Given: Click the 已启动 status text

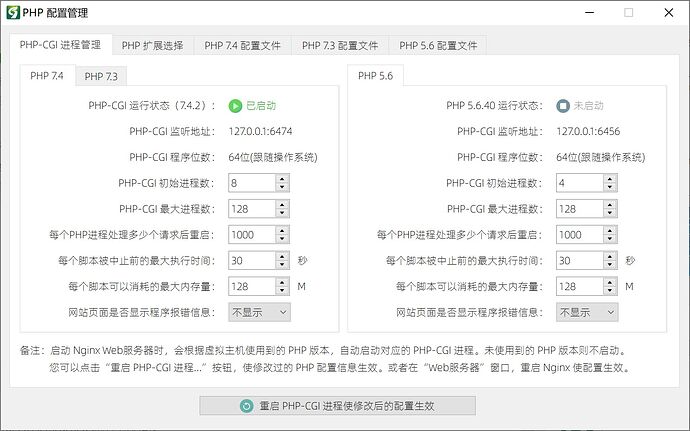Looking at the screenshot, I should 261,106.
